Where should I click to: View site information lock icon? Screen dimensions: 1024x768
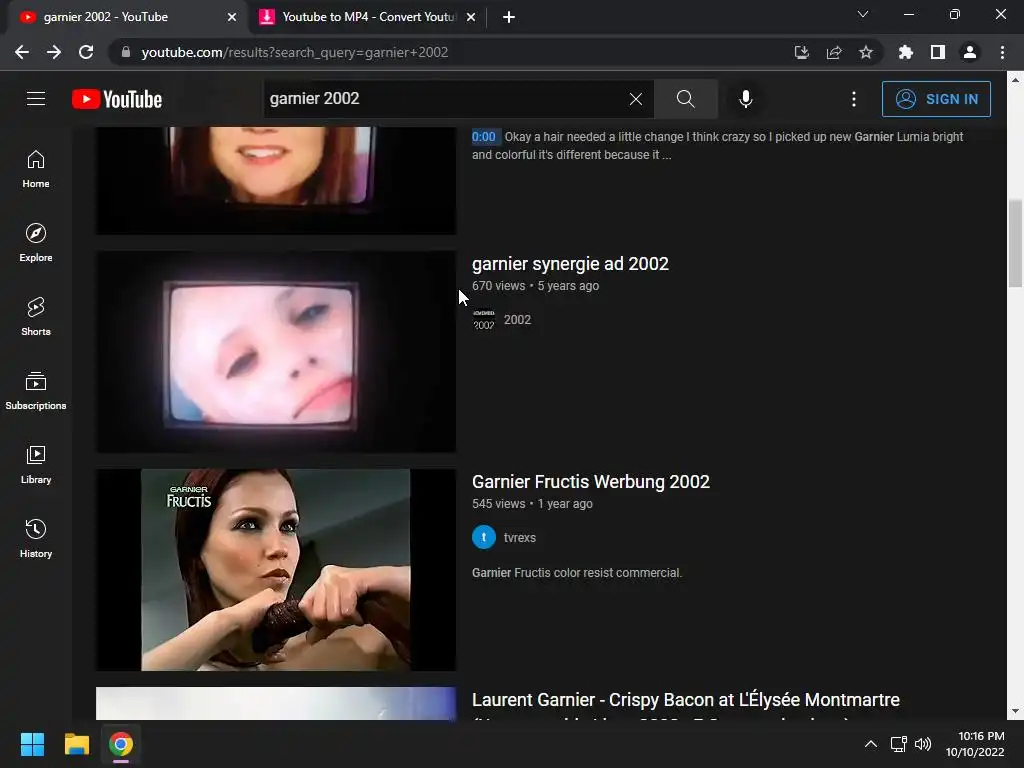point(126,52)
